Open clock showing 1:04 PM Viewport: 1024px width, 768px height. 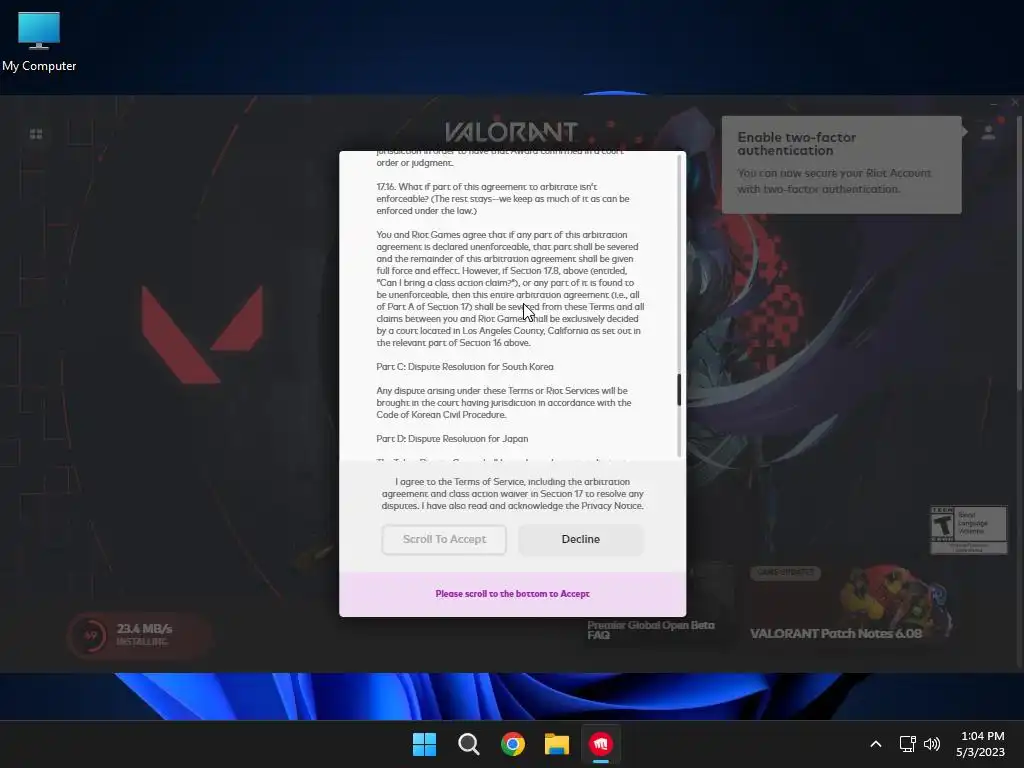pyautogui.click(x=980, y=744)
